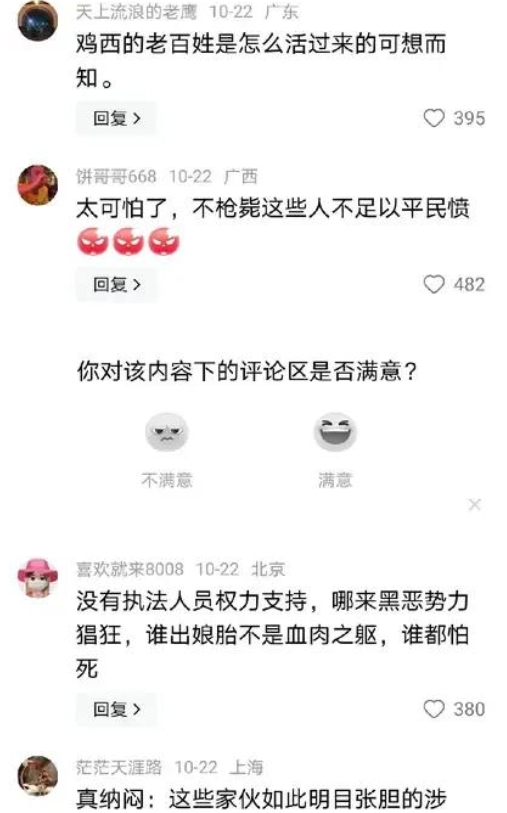Select the 满意 laughing face
This screenshot has width=507, height=813.
coord(335,432)
